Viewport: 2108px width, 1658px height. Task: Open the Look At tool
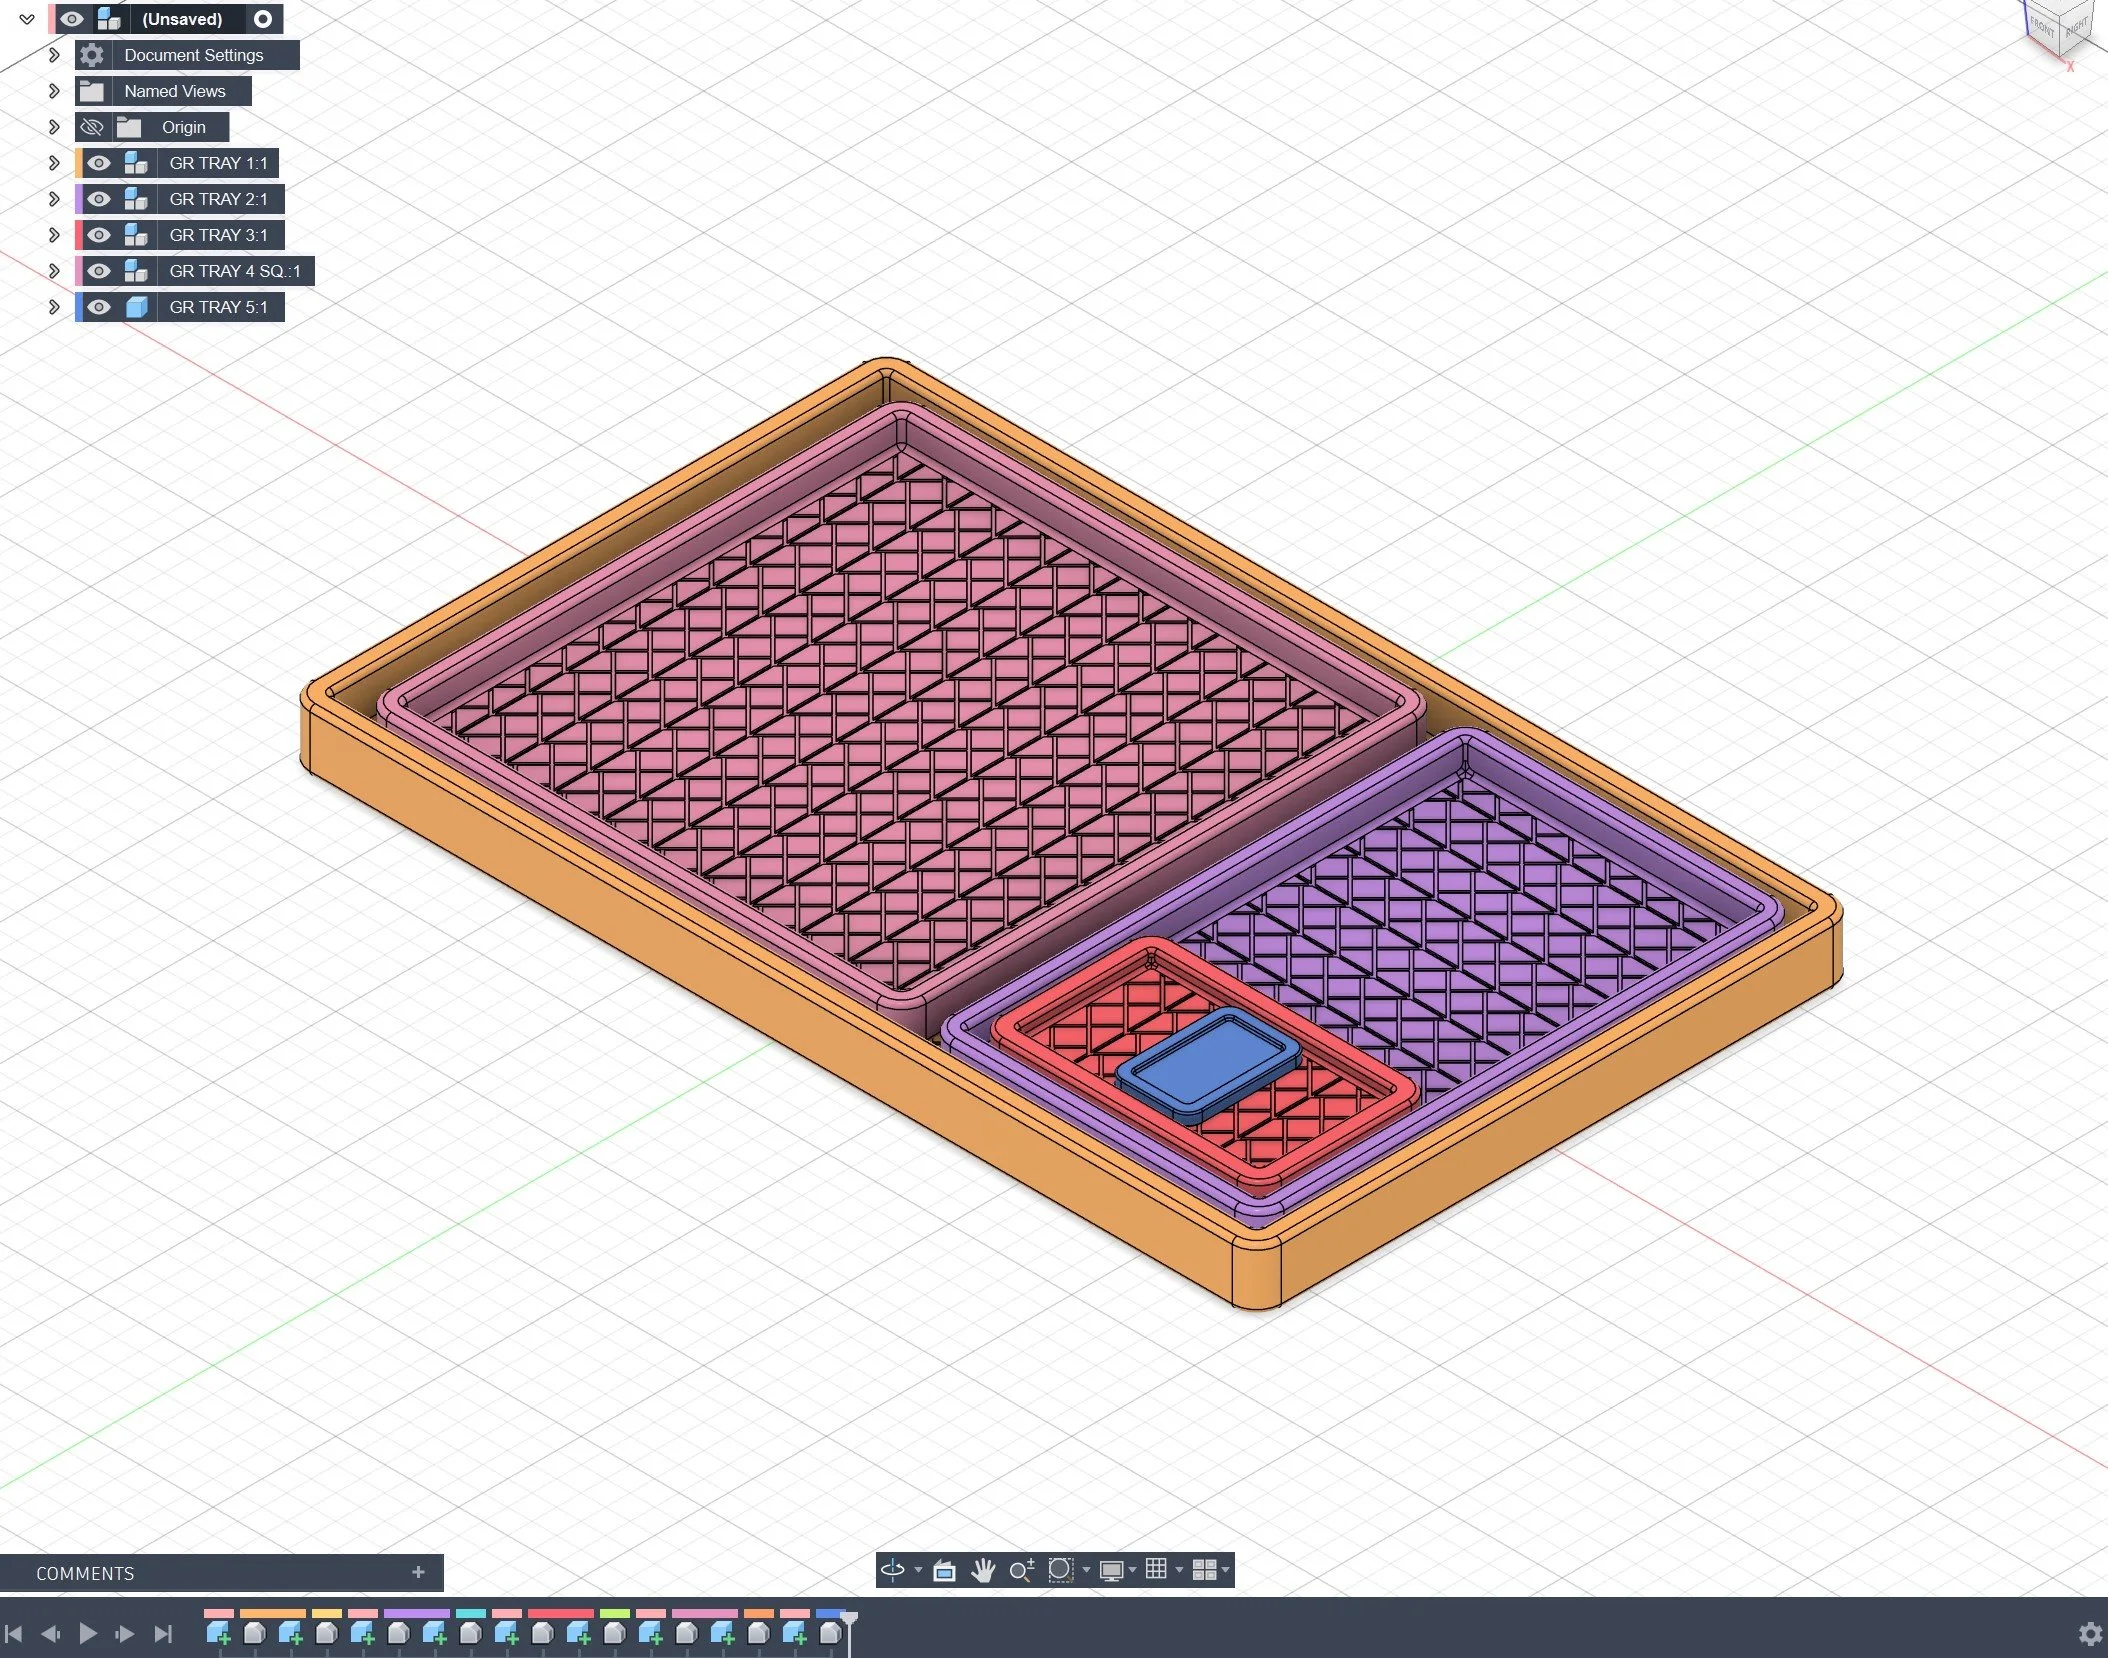(x=945, y=1571)
